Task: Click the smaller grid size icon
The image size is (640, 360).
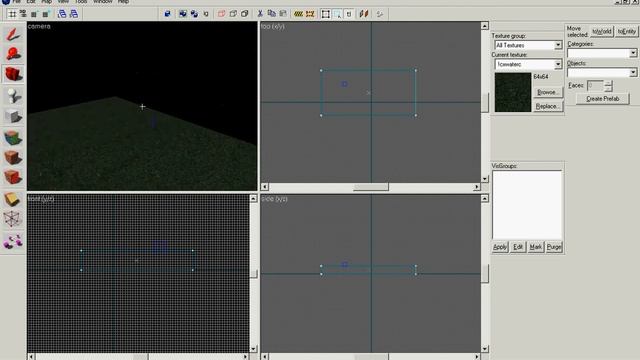Action: pyautogui.click(x=34, y=14)
